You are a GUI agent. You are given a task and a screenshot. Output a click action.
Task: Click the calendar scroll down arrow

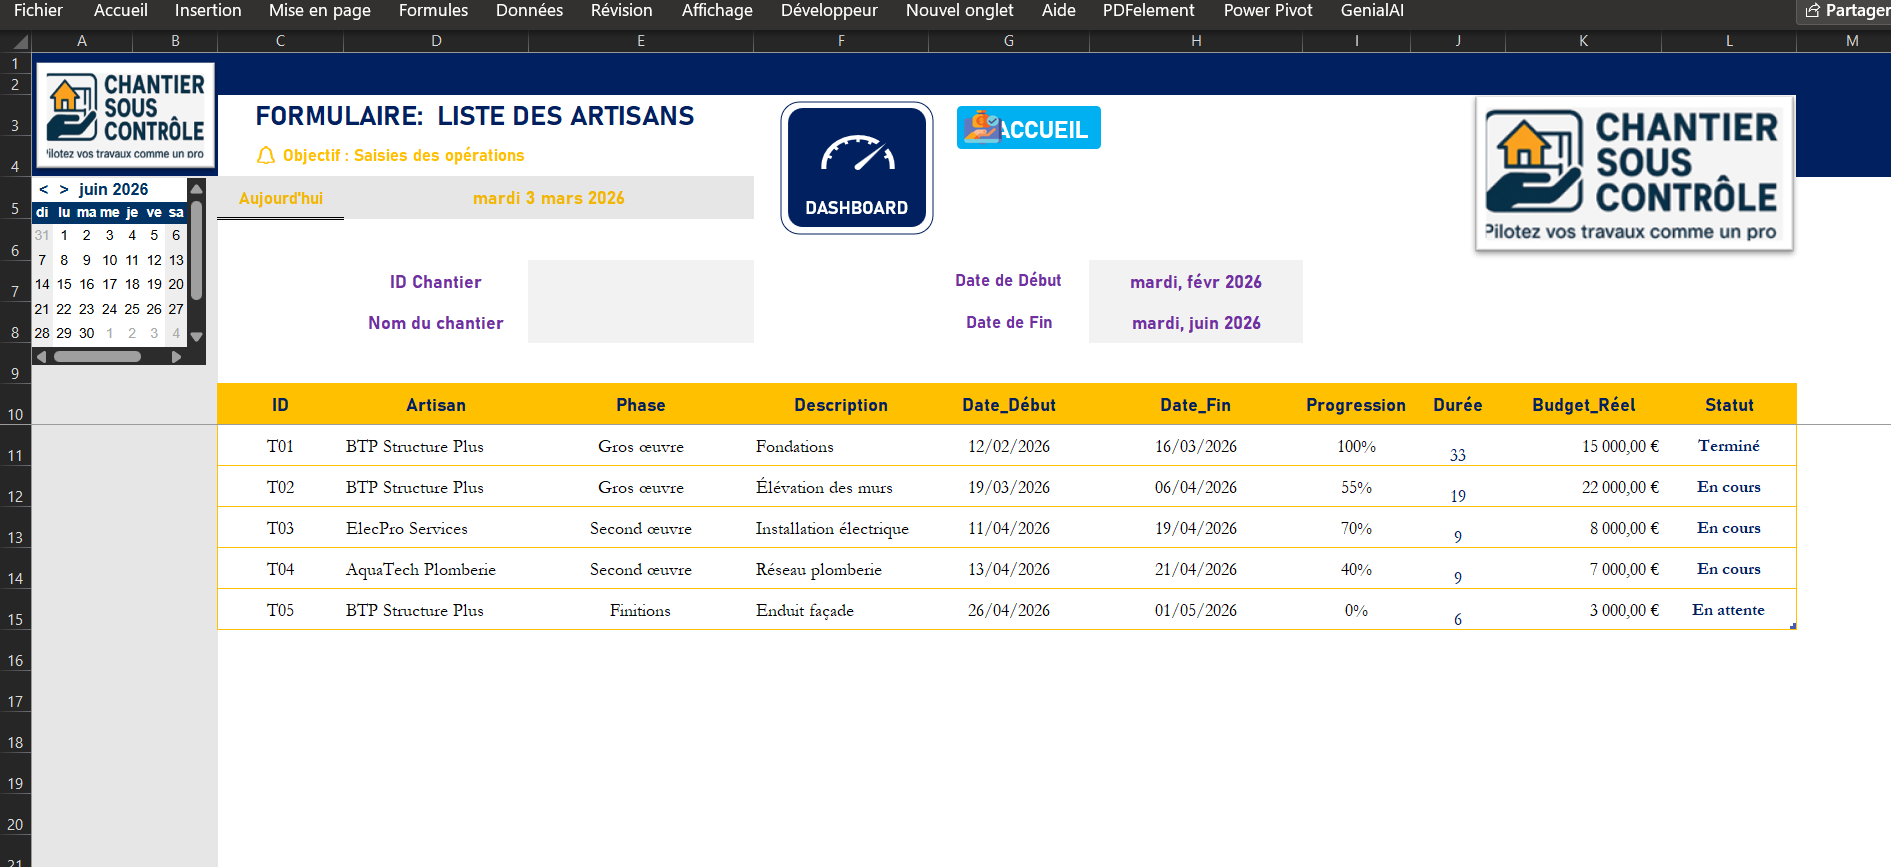click(x=197, y=336)
